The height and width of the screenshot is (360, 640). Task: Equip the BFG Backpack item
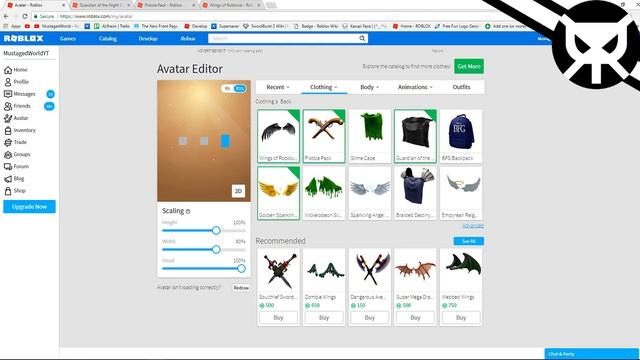coord(461,136)
